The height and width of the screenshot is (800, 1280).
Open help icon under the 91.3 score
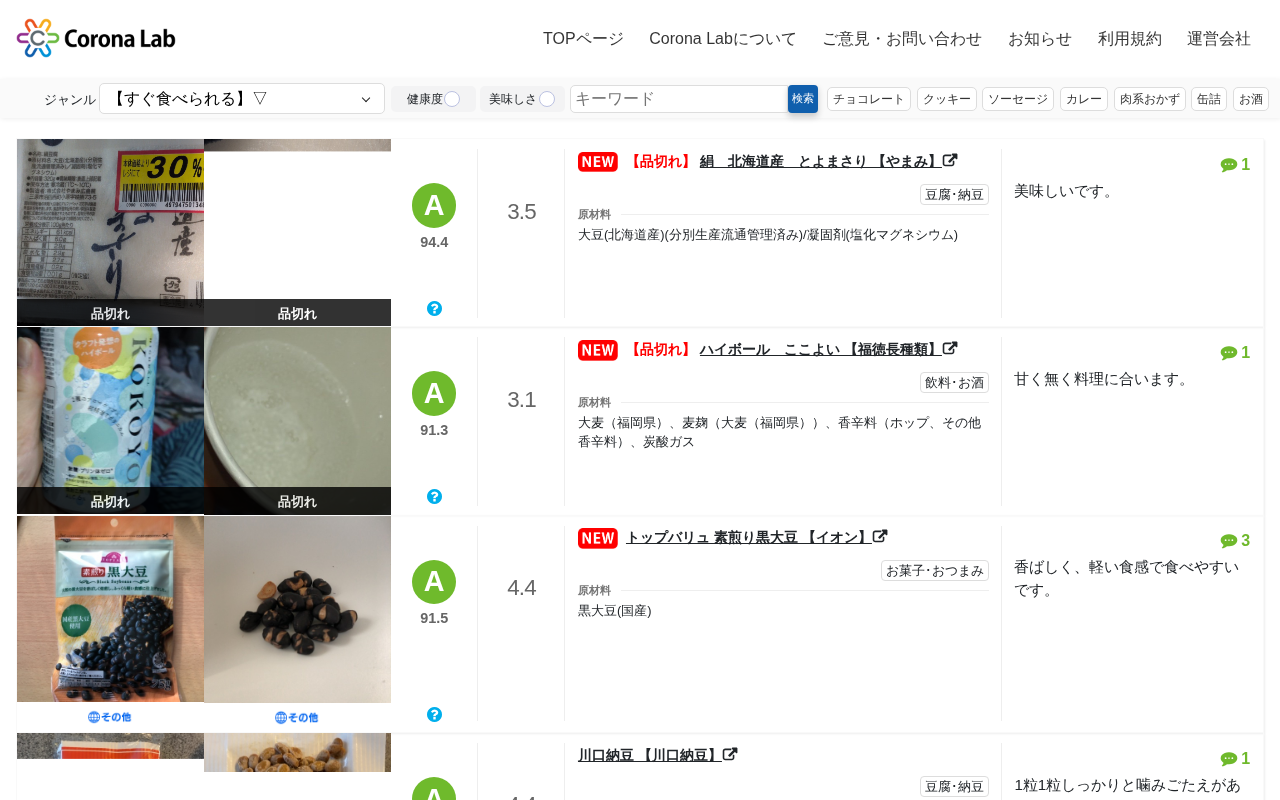pos(434,496)
